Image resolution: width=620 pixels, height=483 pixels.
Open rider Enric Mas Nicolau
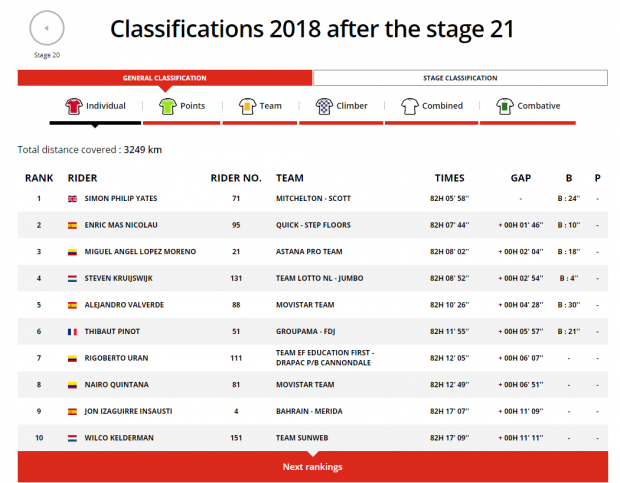point(121,225)
